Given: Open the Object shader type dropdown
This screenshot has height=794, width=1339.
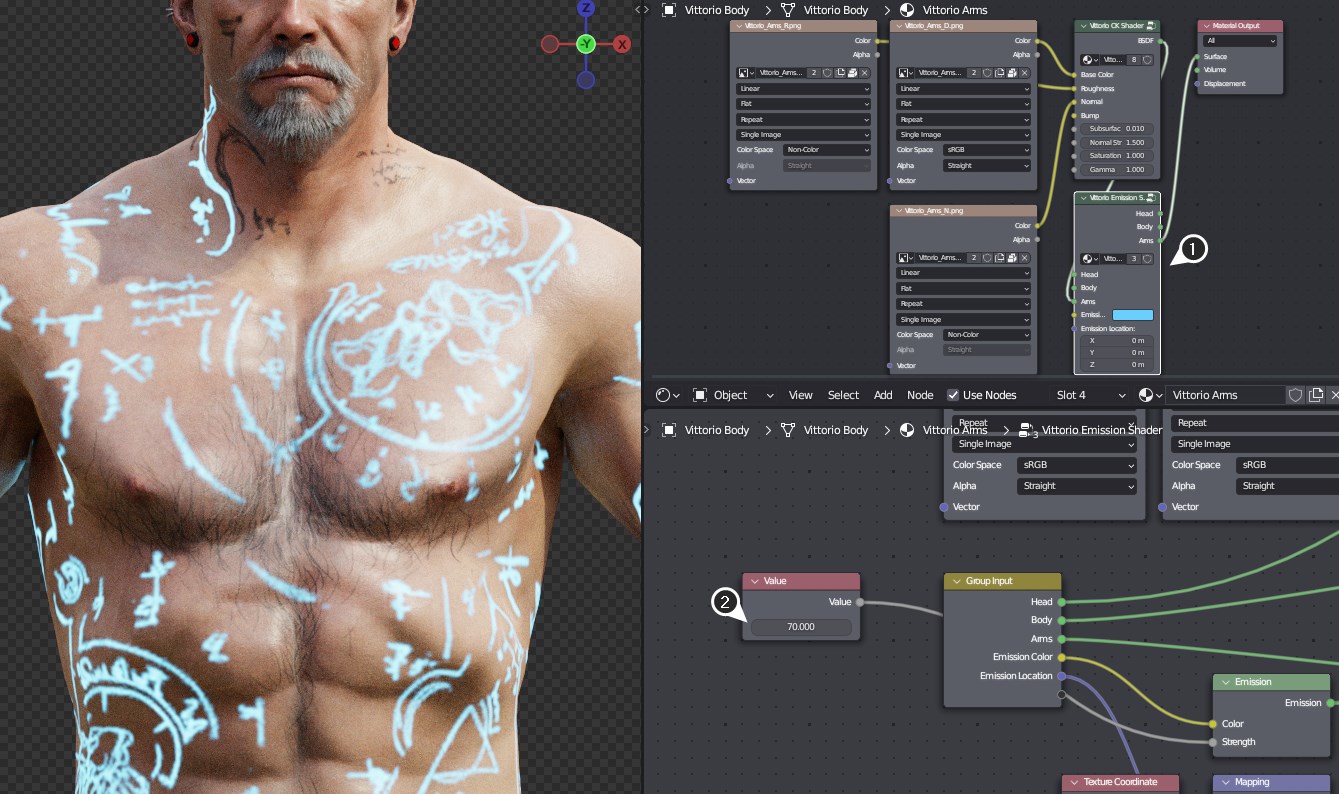Looking at the screenshot, I should [733, 395].
